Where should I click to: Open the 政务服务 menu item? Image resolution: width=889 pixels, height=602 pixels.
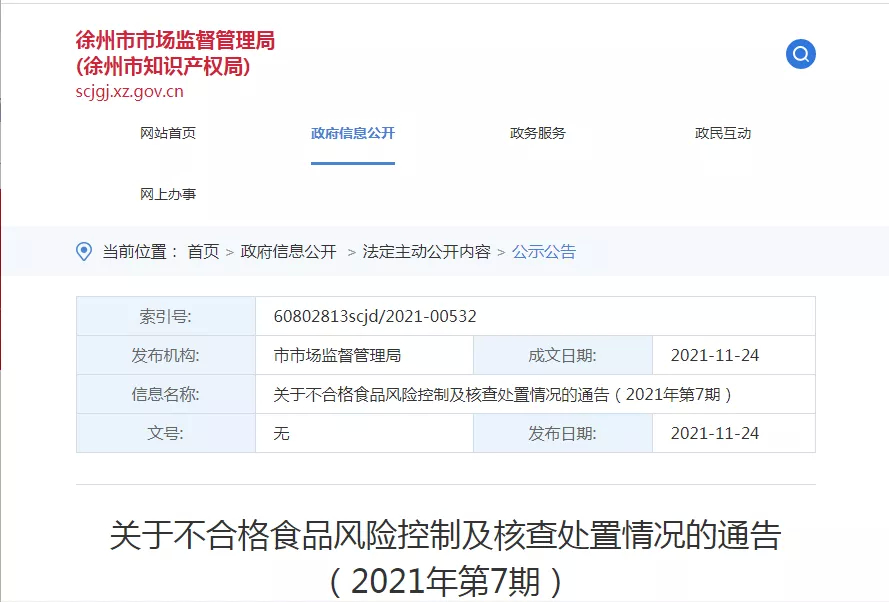(x=537, y=133)
